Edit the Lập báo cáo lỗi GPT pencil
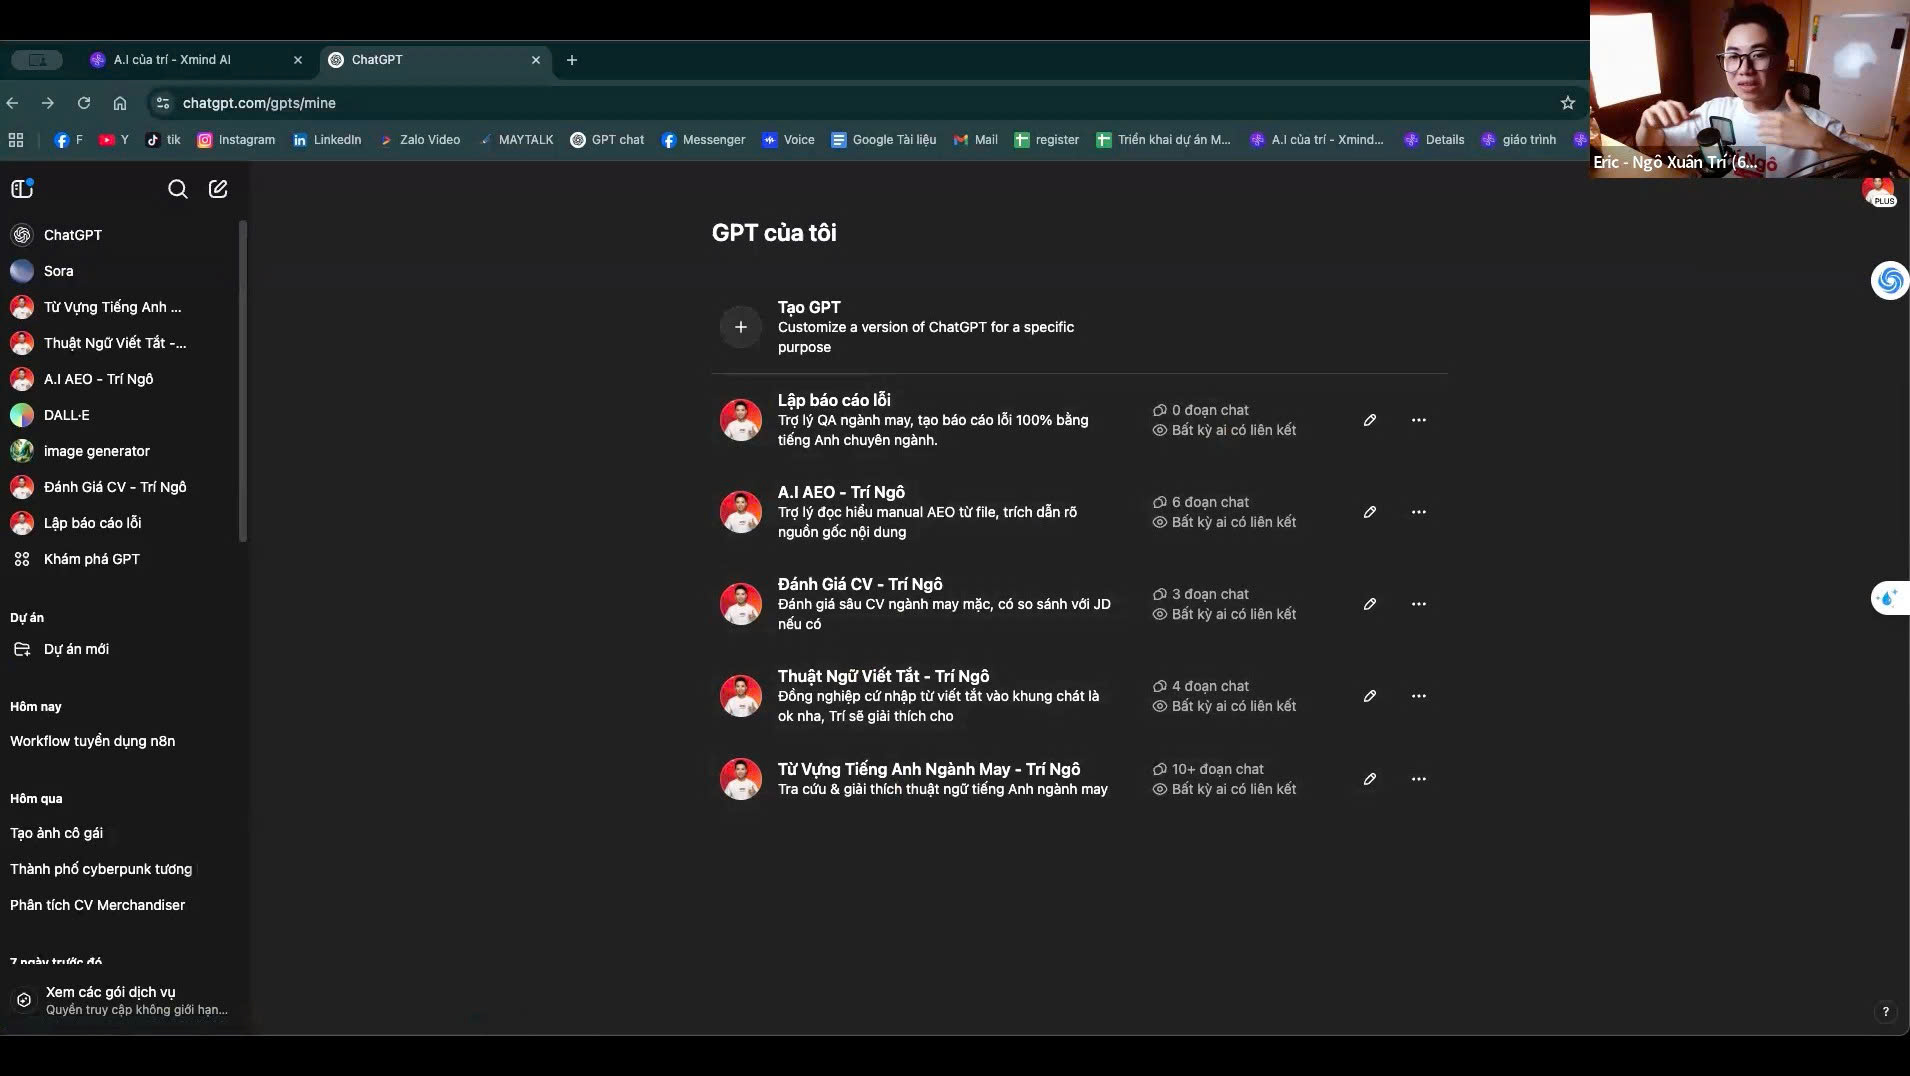The width and height of the screenshot is (1910, 1076). coord(1370,420)
